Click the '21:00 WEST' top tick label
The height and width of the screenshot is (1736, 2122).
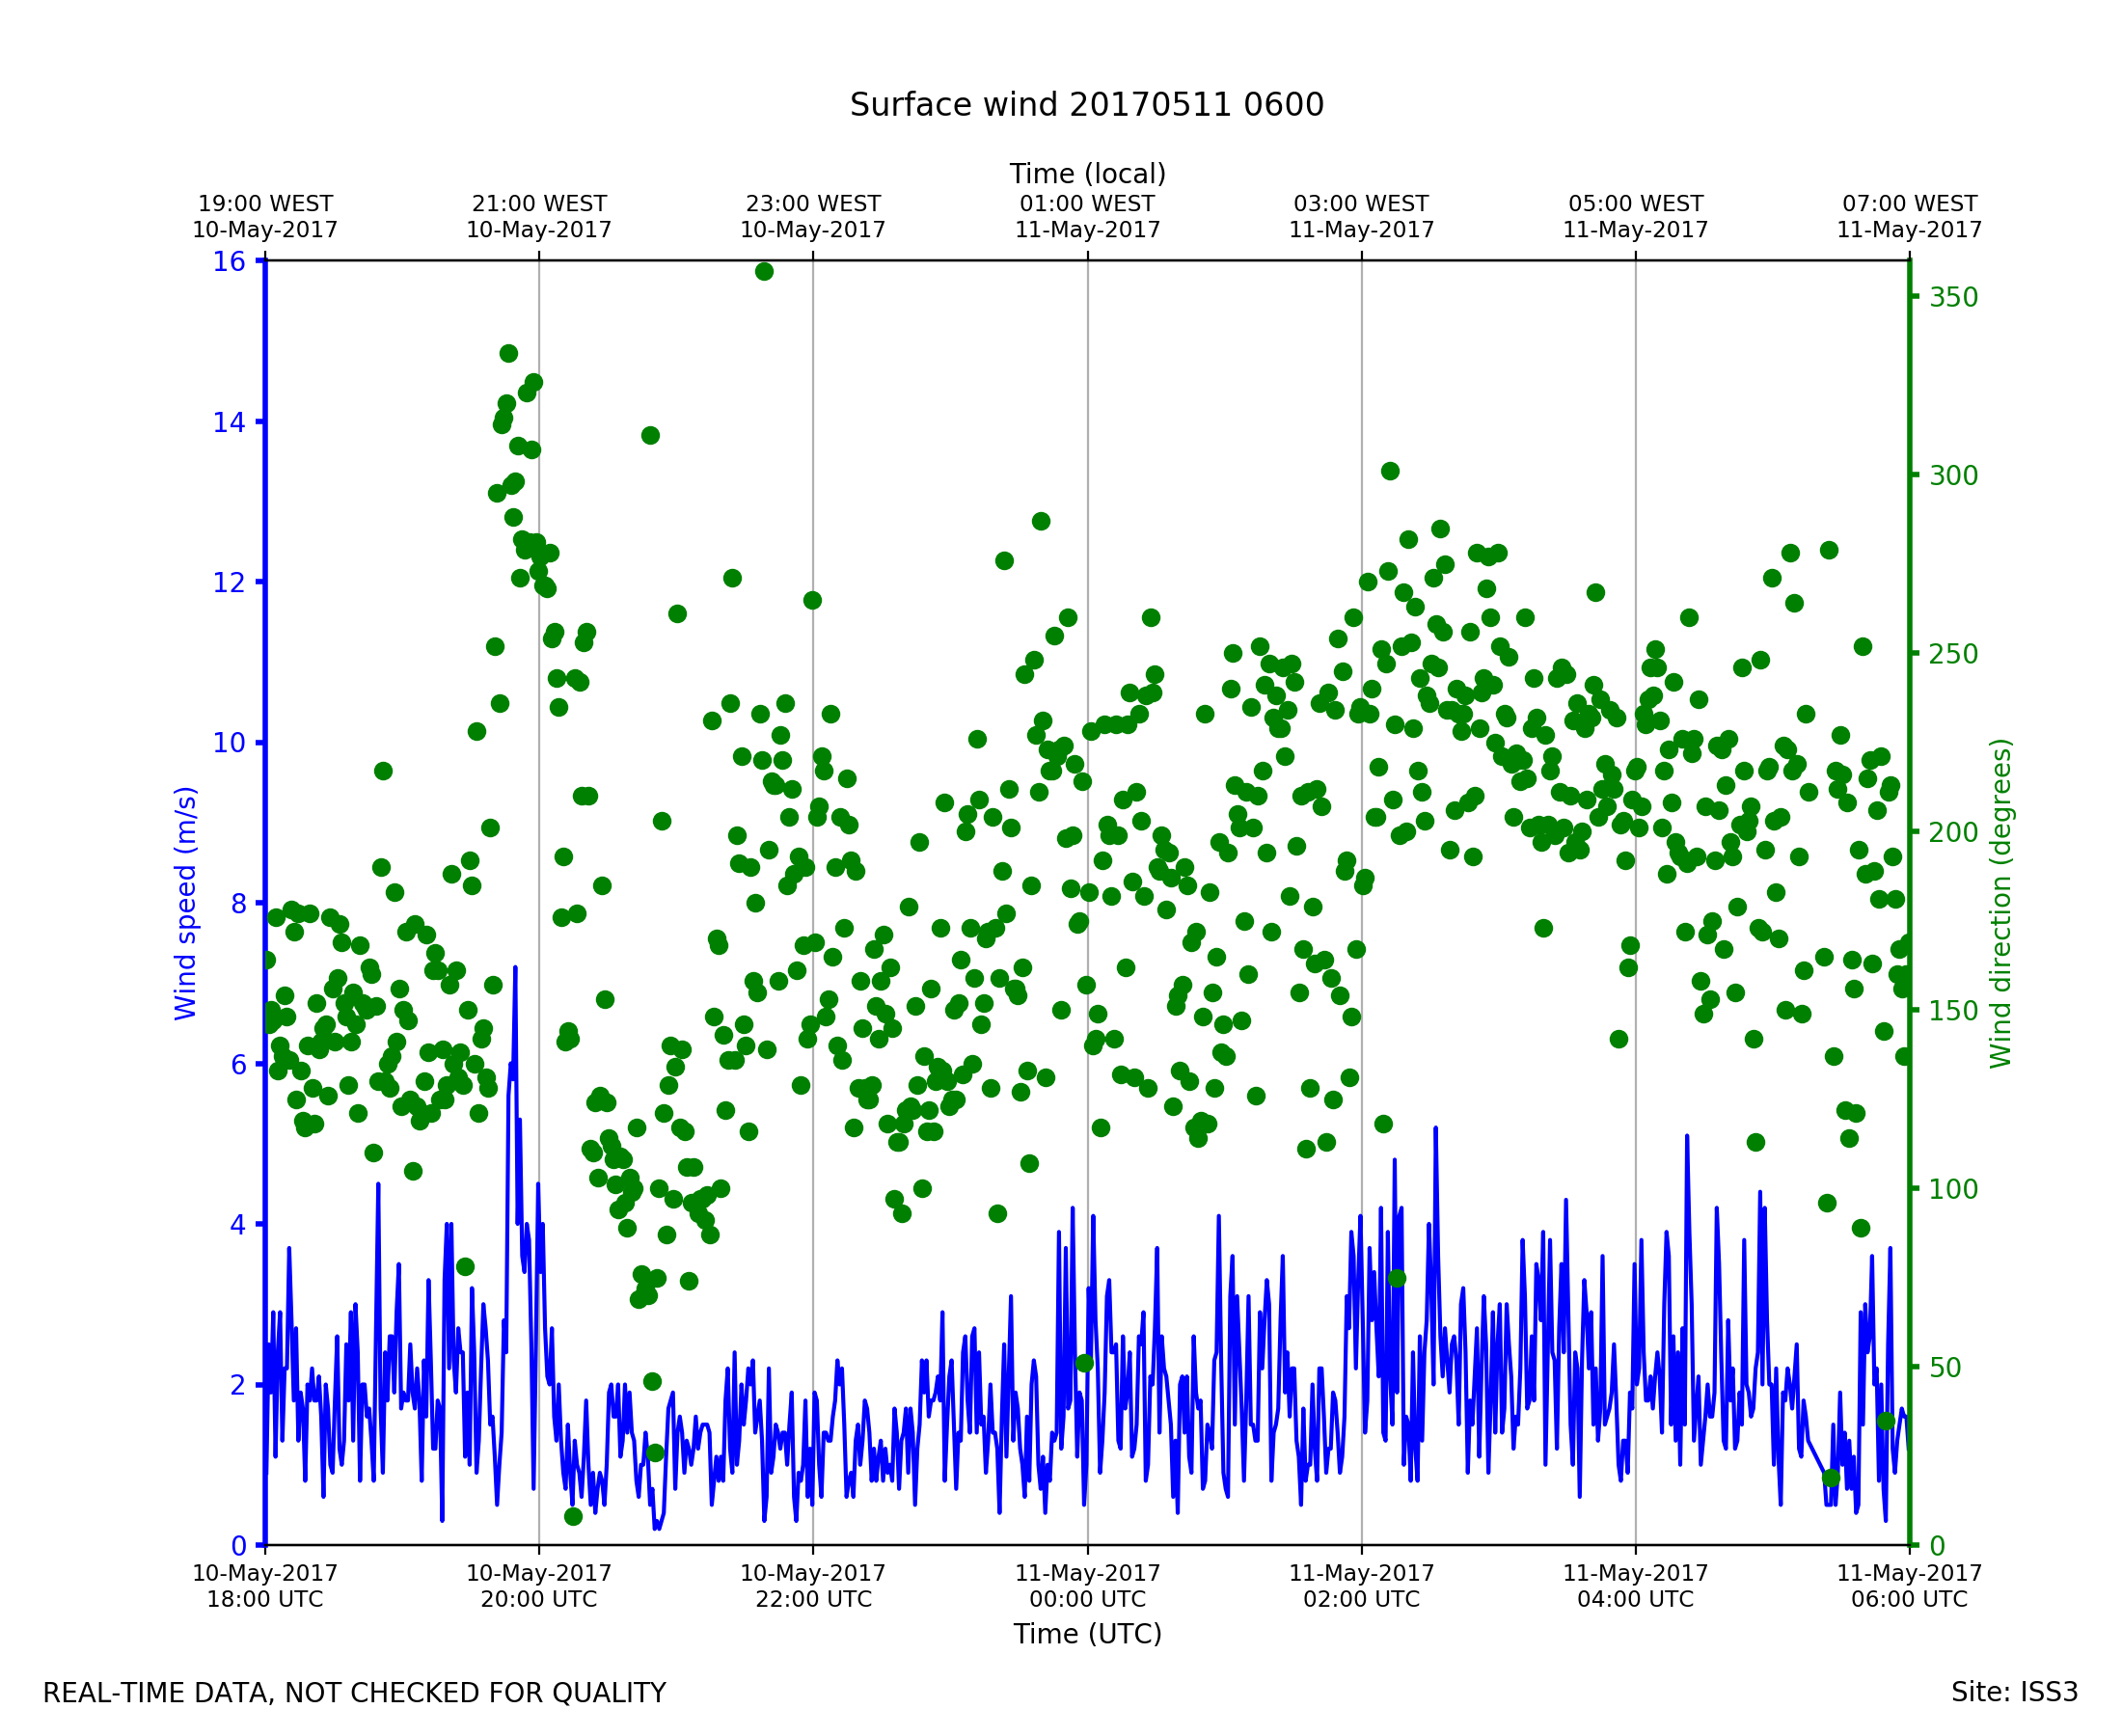539,204
